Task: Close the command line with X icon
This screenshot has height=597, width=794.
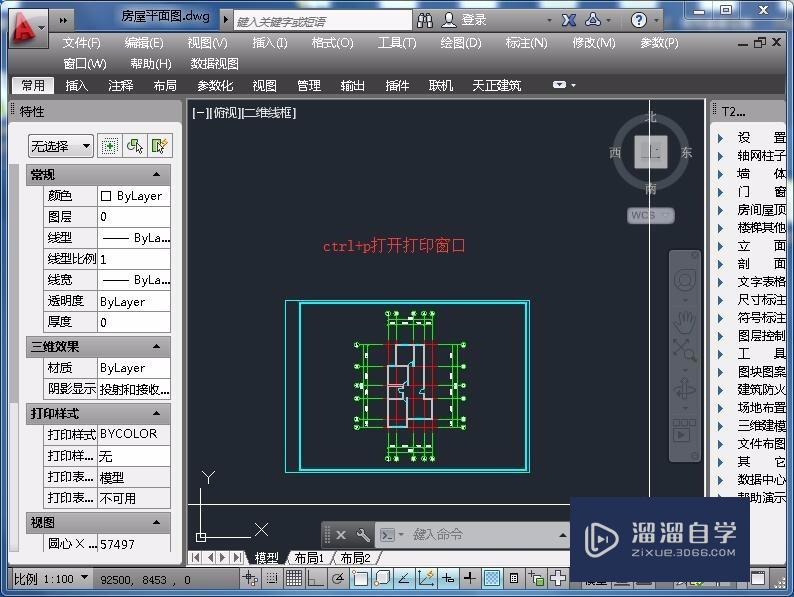Action: click(341, 535)
